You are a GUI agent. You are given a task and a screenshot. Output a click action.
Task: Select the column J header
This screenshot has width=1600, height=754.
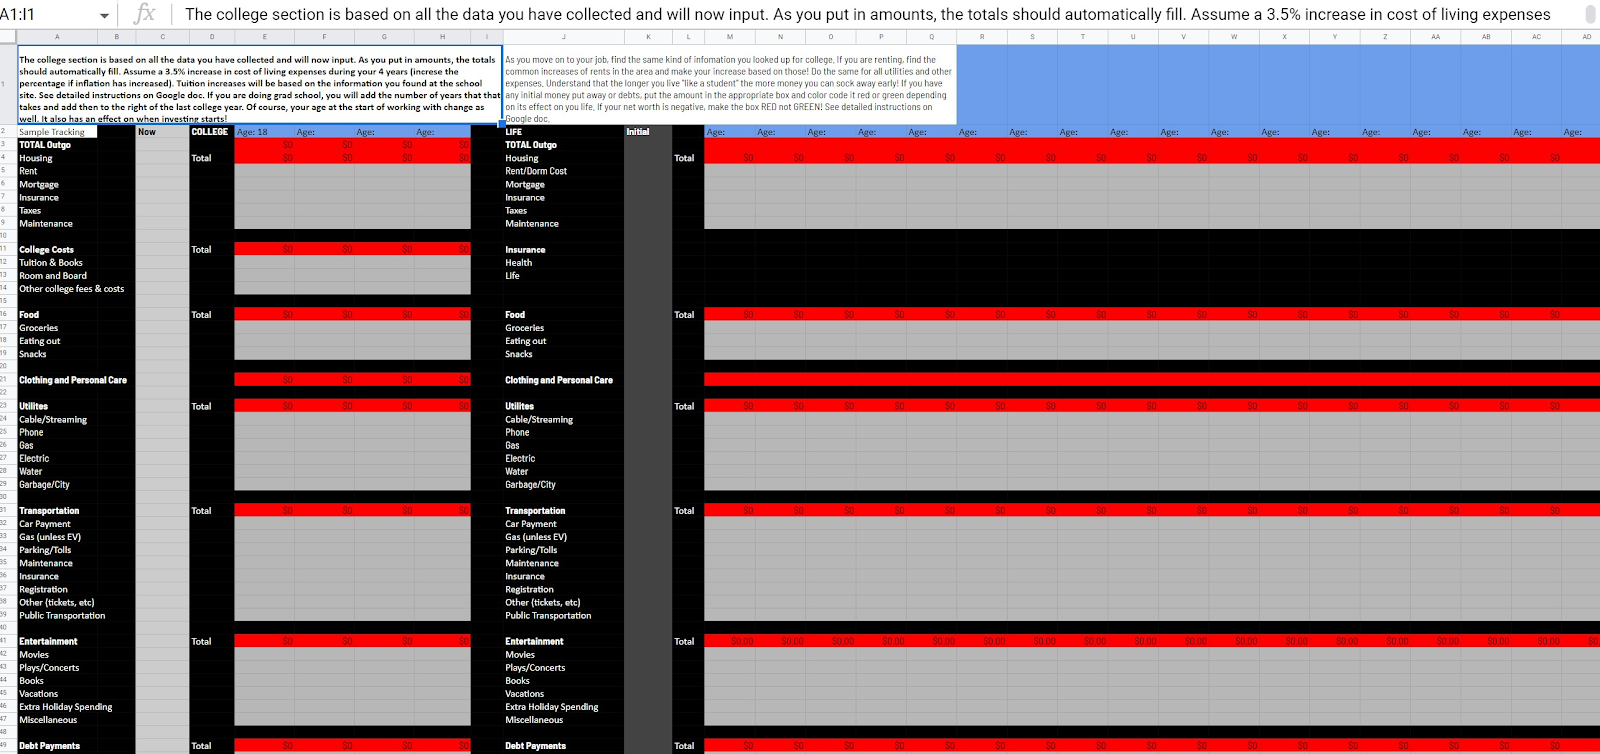(563, 36)
